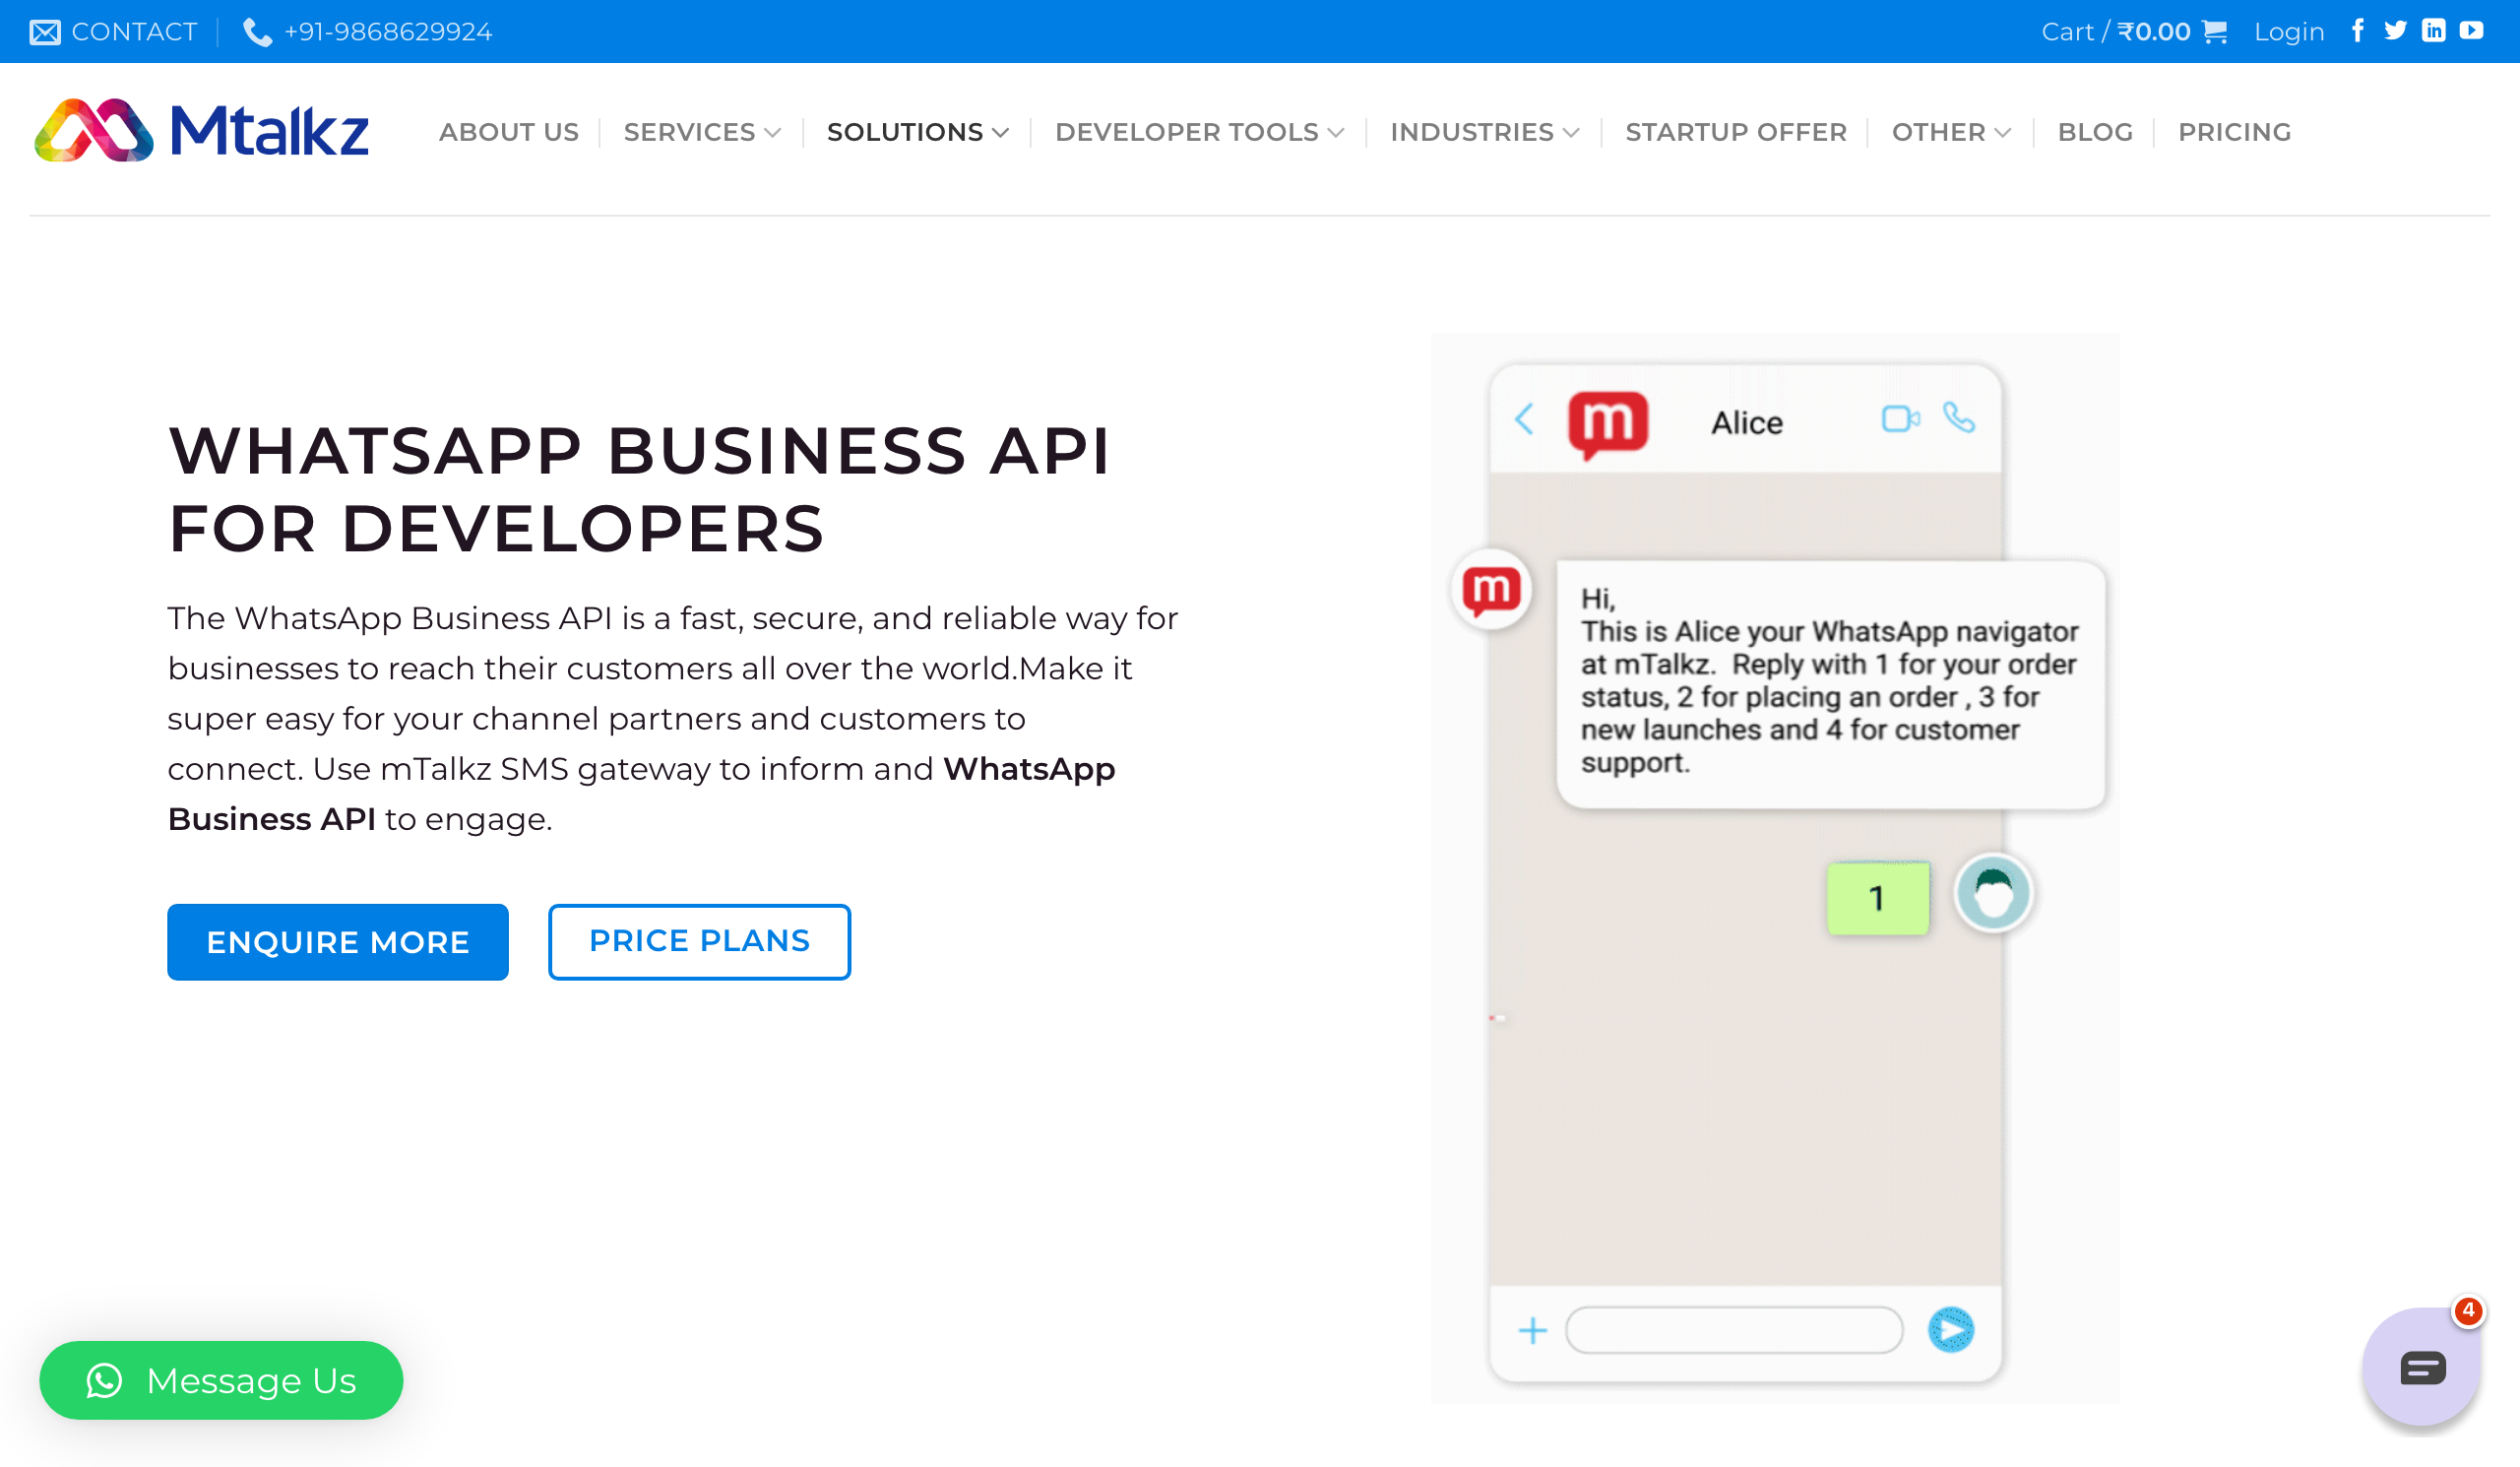Image resolution: width=2520 pixels, height=1467 pixels.
Task: Click the video call icon in chat header
Action: tap(1900, 418)
